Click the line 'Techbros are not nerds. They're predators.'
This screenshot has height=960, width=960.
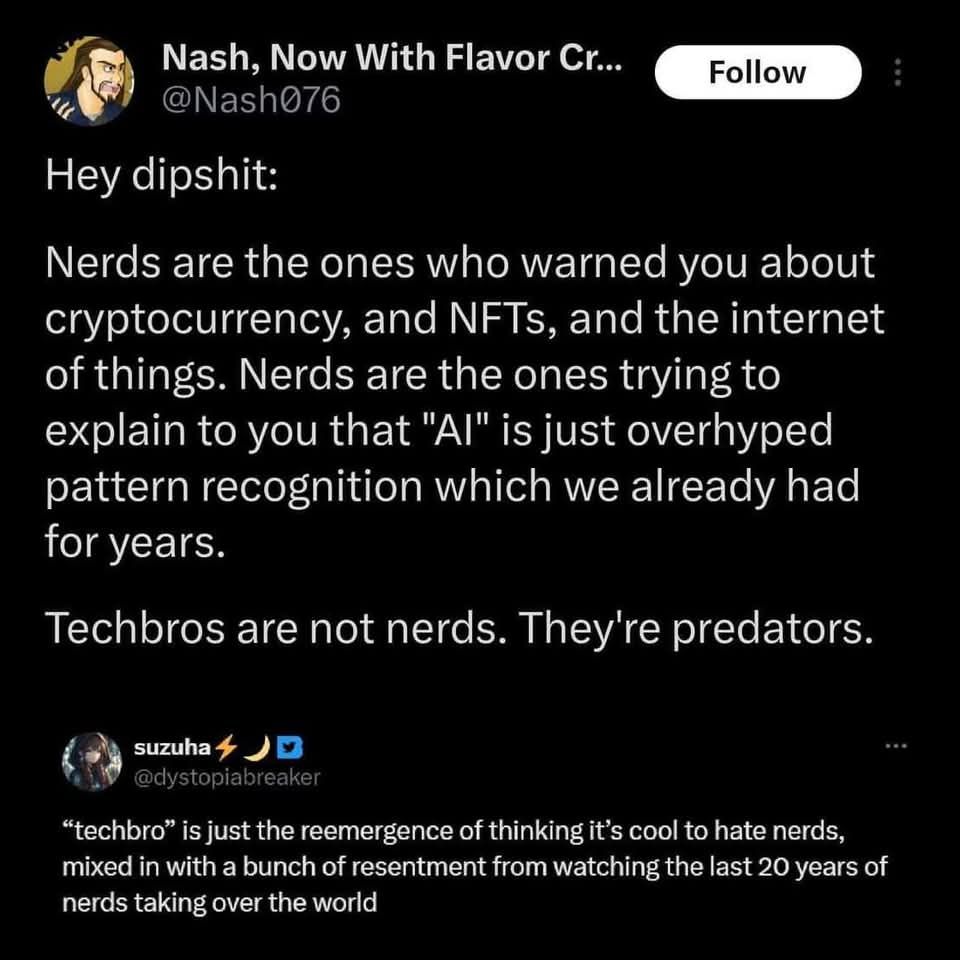click(459, 628)
